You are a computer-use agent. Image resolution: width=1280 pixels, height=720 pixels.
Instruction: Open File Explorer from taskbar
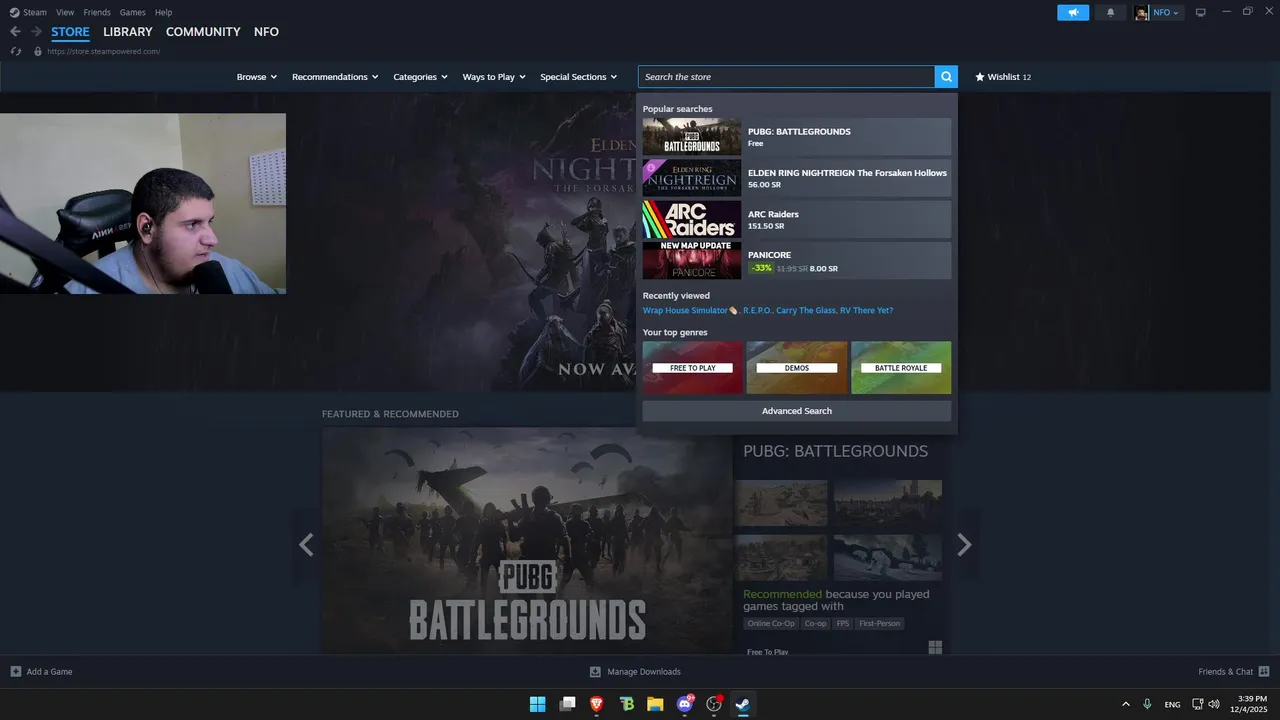click(x=655, y=704)
